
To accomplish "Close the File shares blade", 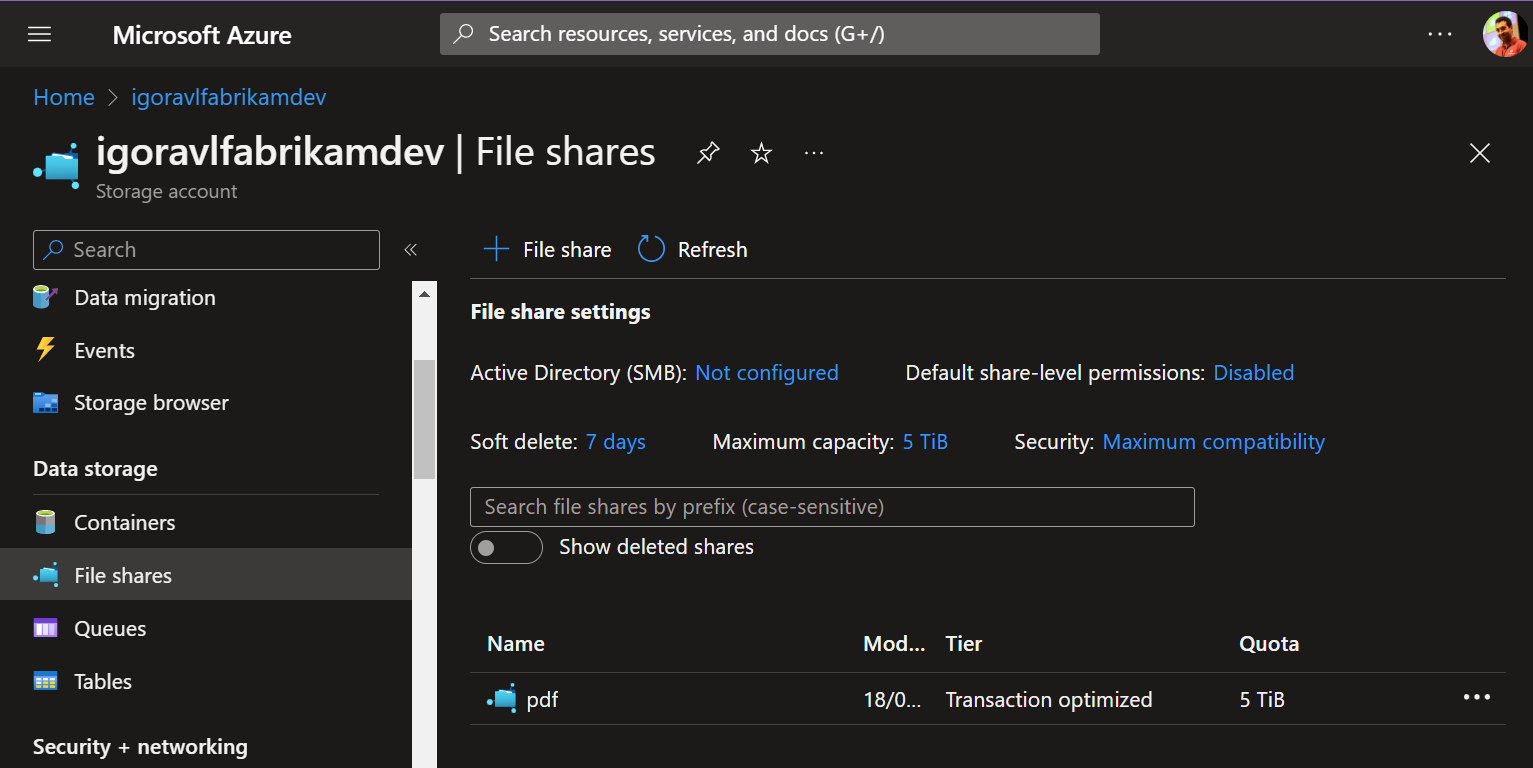I will point(1480,153).
